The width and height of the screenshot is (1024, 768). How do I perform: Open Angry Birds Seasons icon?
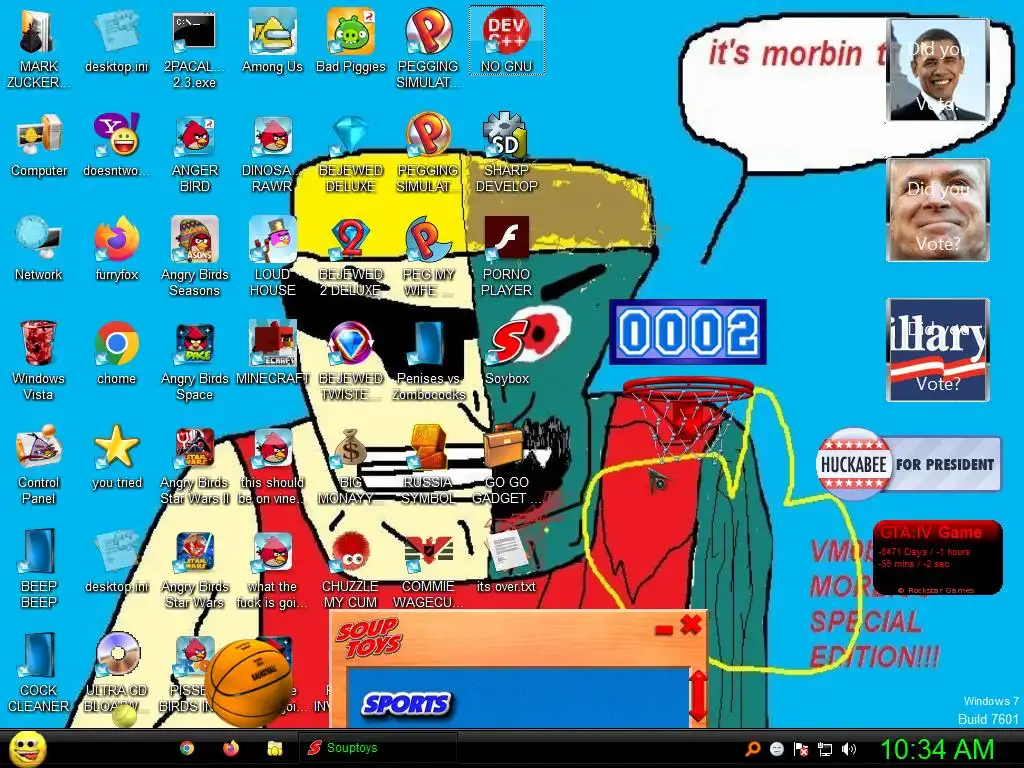click(195, 257)
